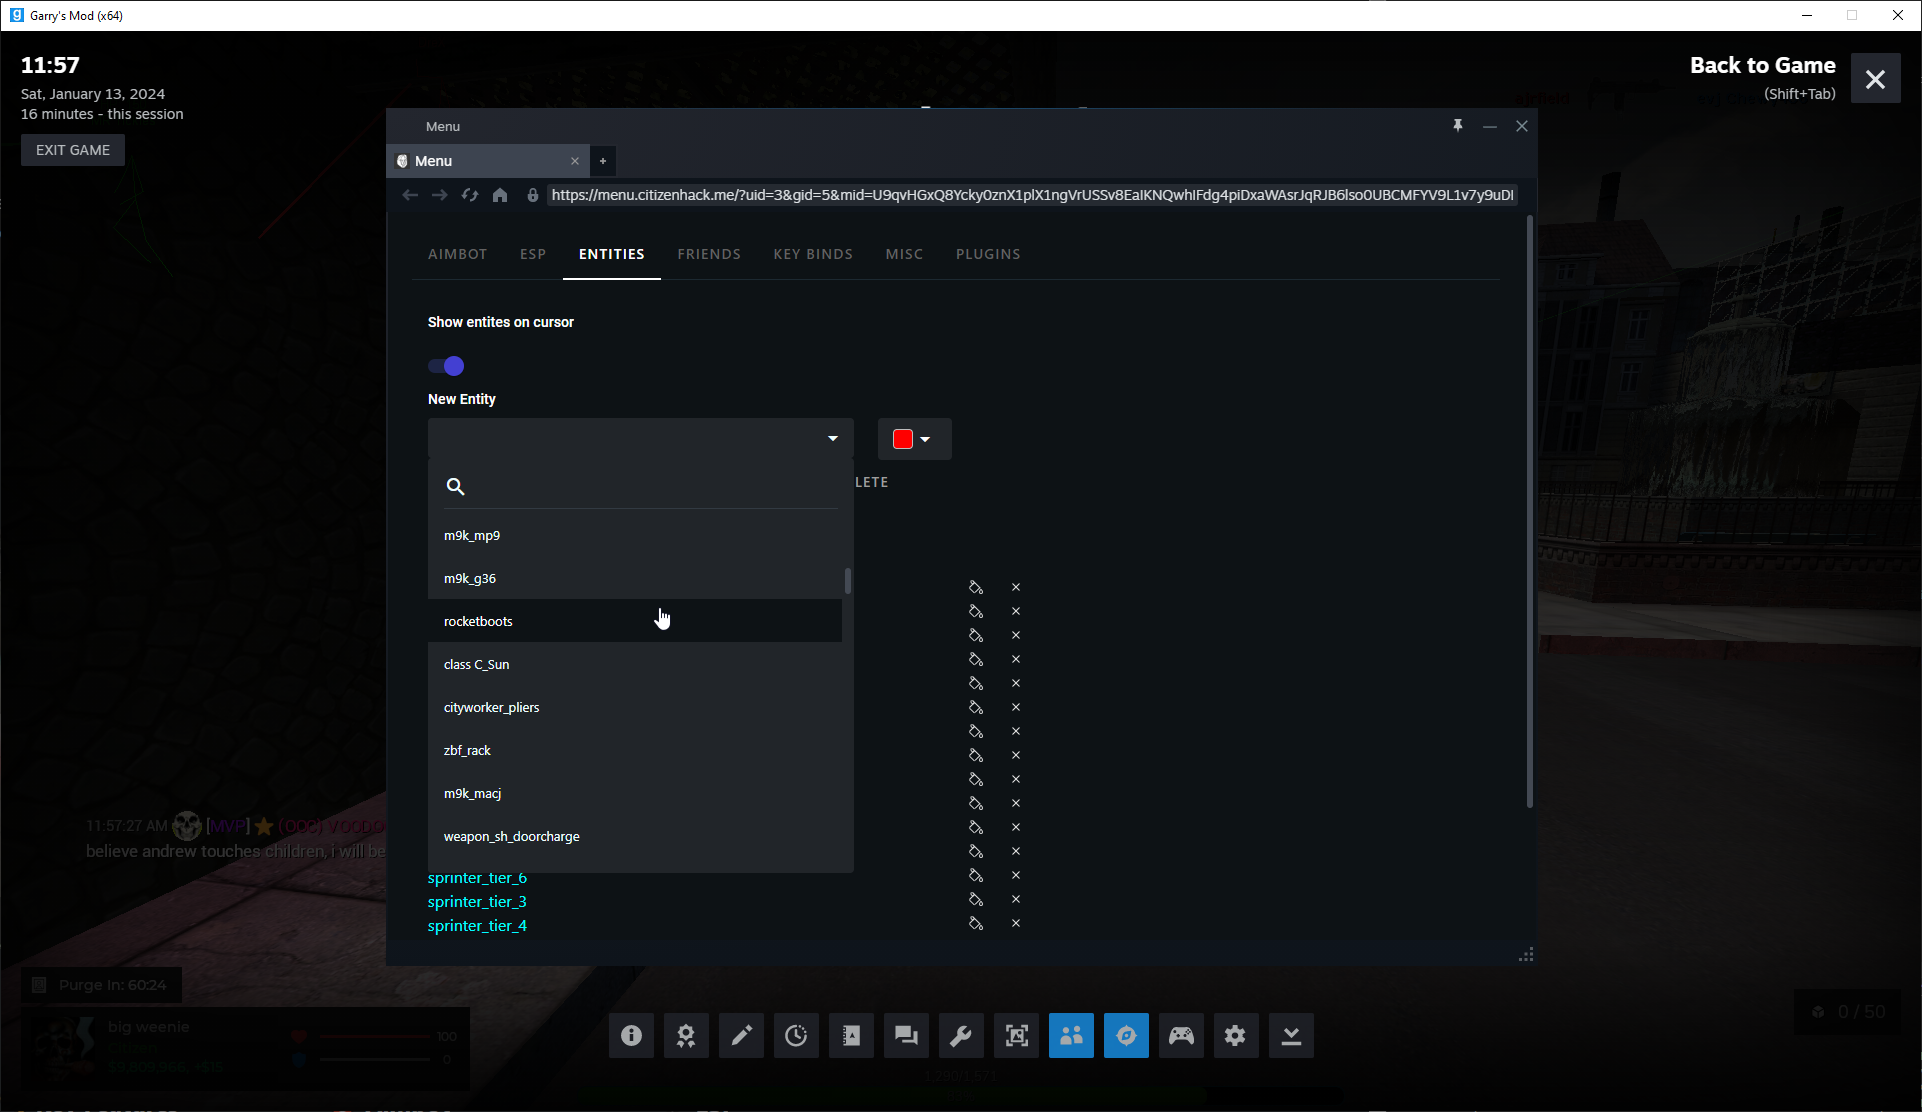Viewport: 1922px width, 1112px height.
Task: Toggle the Friends list overlay button
Action: coord(1071,1036)
